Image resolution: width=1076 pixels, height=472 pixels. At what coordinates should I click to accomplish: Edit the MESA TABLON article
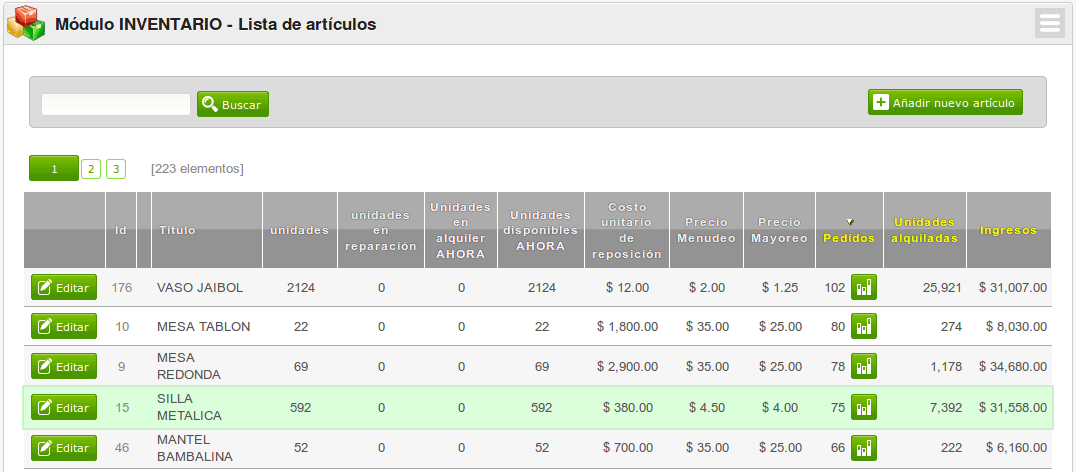pos(64,327)
